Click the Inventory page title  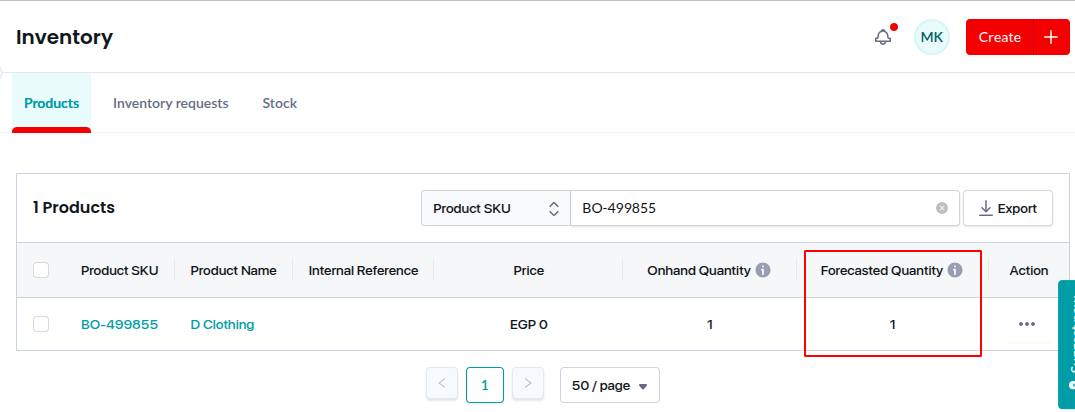64,37
